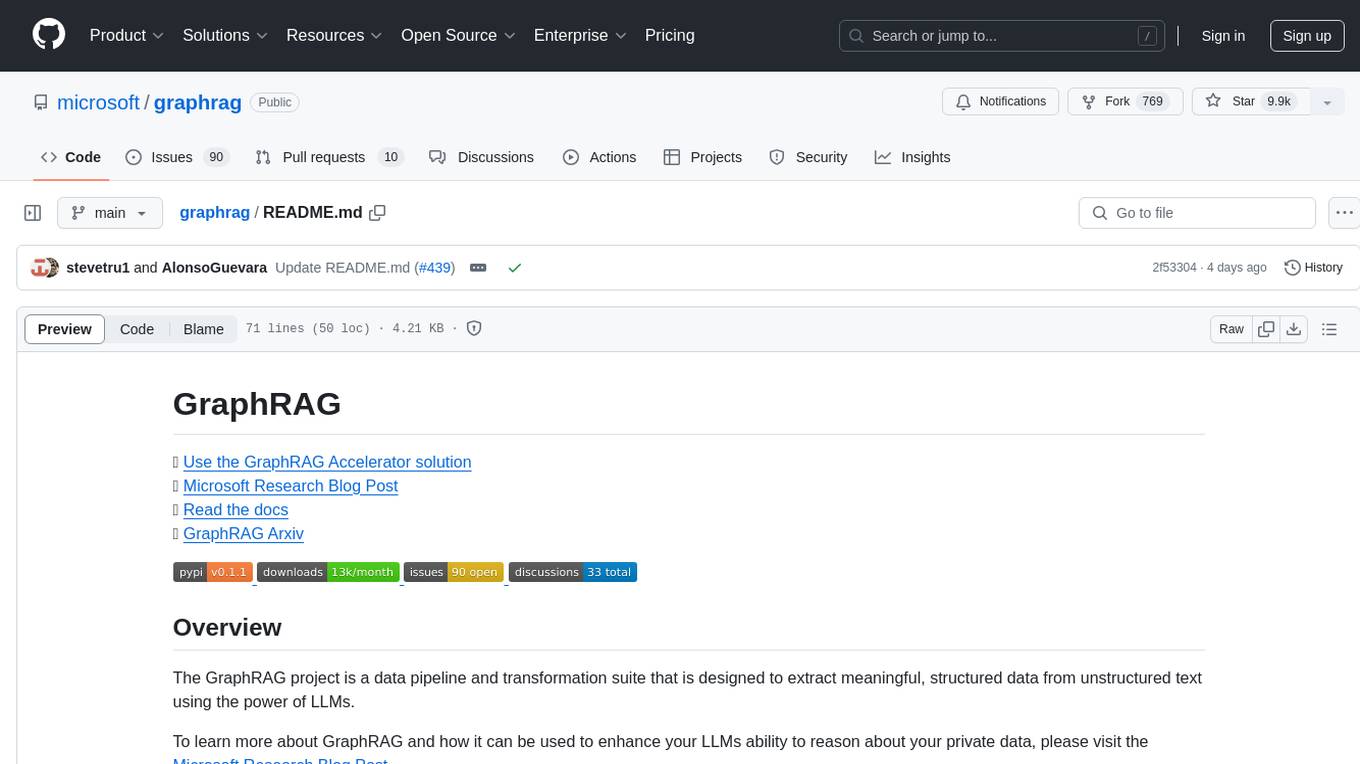Go to the GitHub homepage logo
This screenshot has width=1360, height=764.
[x=49, y=35]
